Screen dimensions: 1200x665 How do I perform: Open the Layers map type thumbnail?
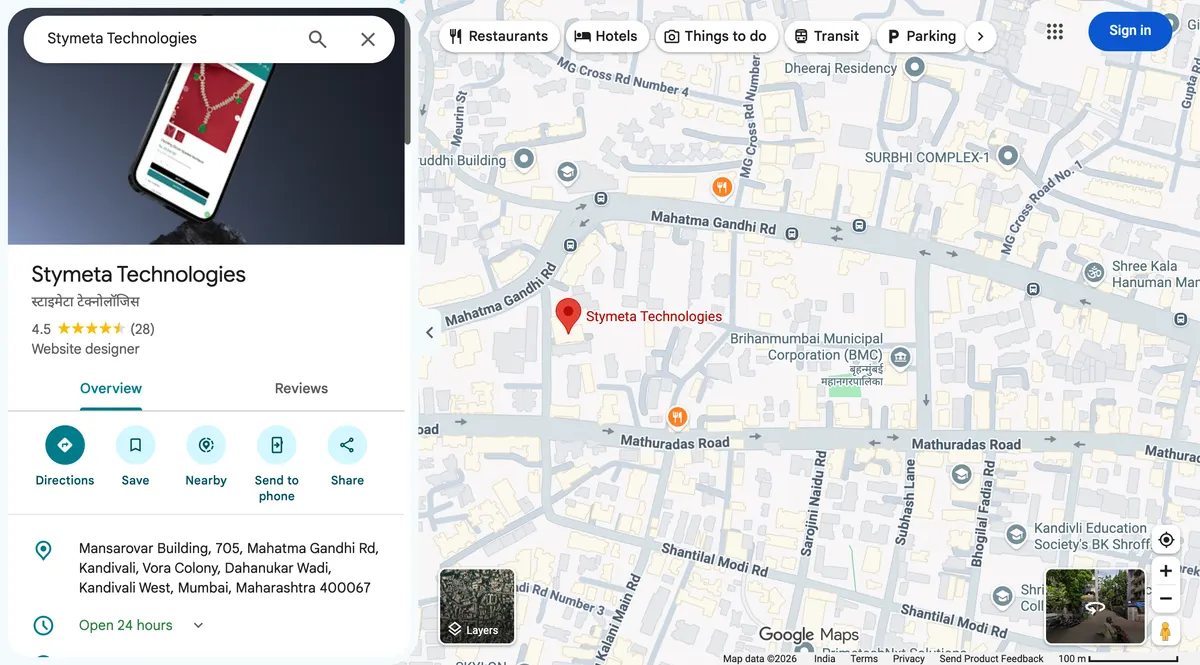[477, 606]
